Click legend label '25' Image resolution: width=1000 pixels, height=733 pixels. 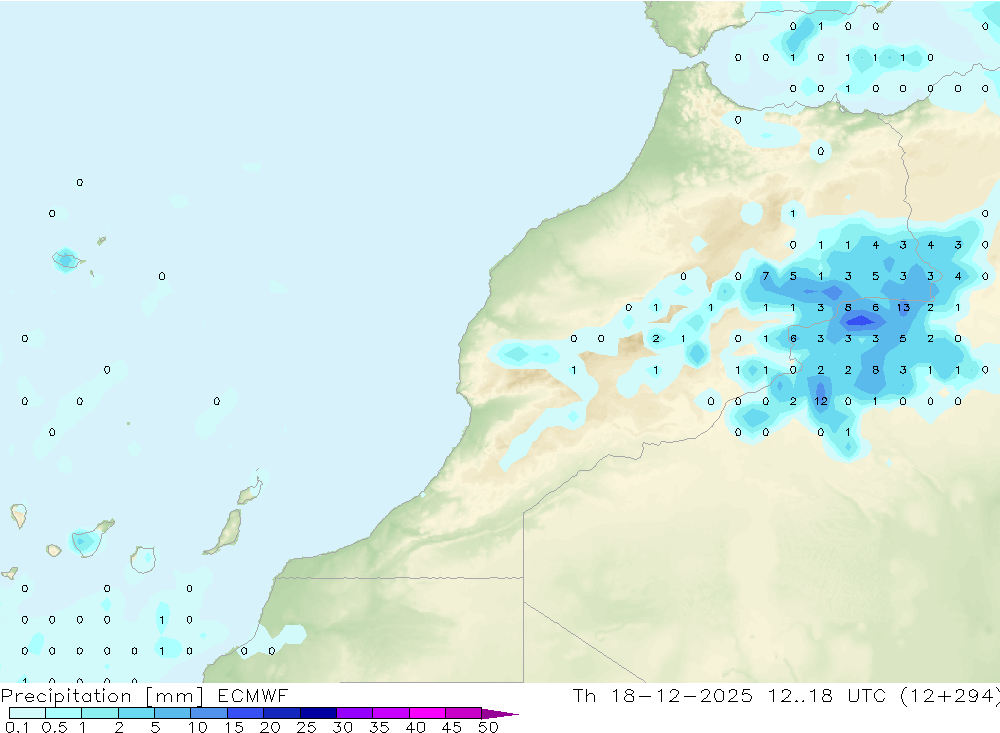(x=306, y=727)
